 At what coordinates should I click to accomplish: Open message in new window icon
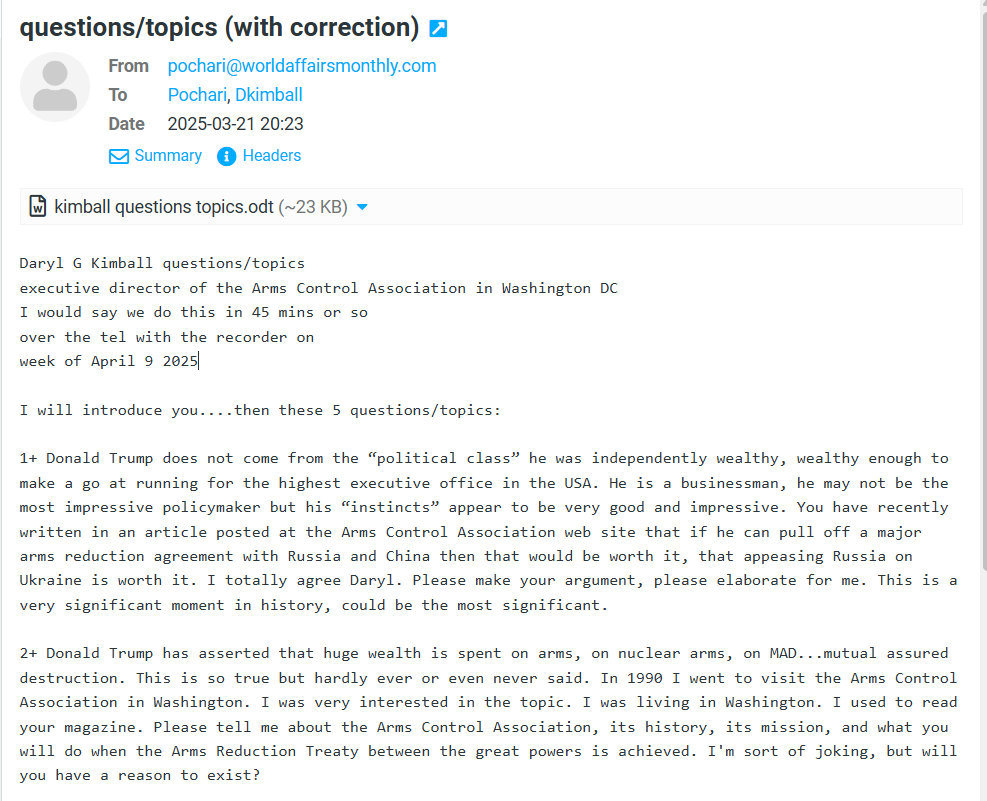(x=438, y=29)
